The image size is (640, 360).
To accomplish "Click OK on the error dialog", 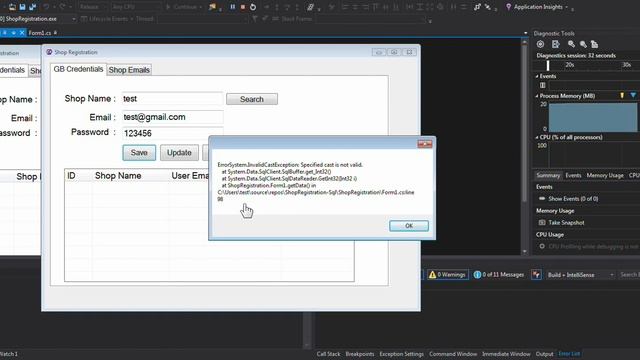I will point(409,226).
